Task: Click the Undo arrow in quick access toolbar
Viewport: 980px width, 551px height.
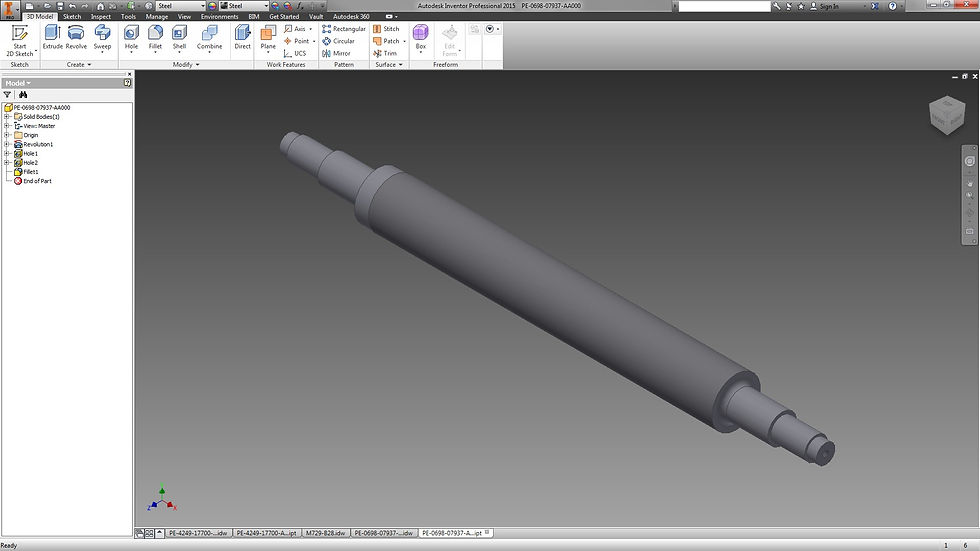Action: coord(72,6)
